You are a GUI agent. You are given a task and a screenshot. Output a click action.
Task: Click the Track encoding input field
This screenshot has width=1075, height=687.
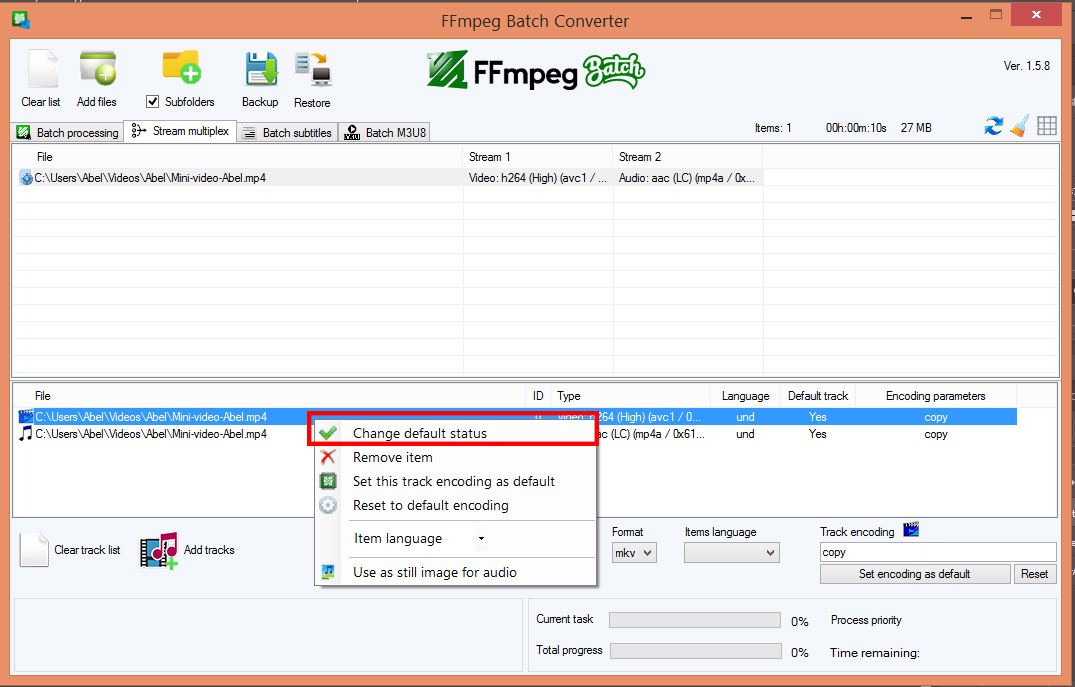(938, 552)
